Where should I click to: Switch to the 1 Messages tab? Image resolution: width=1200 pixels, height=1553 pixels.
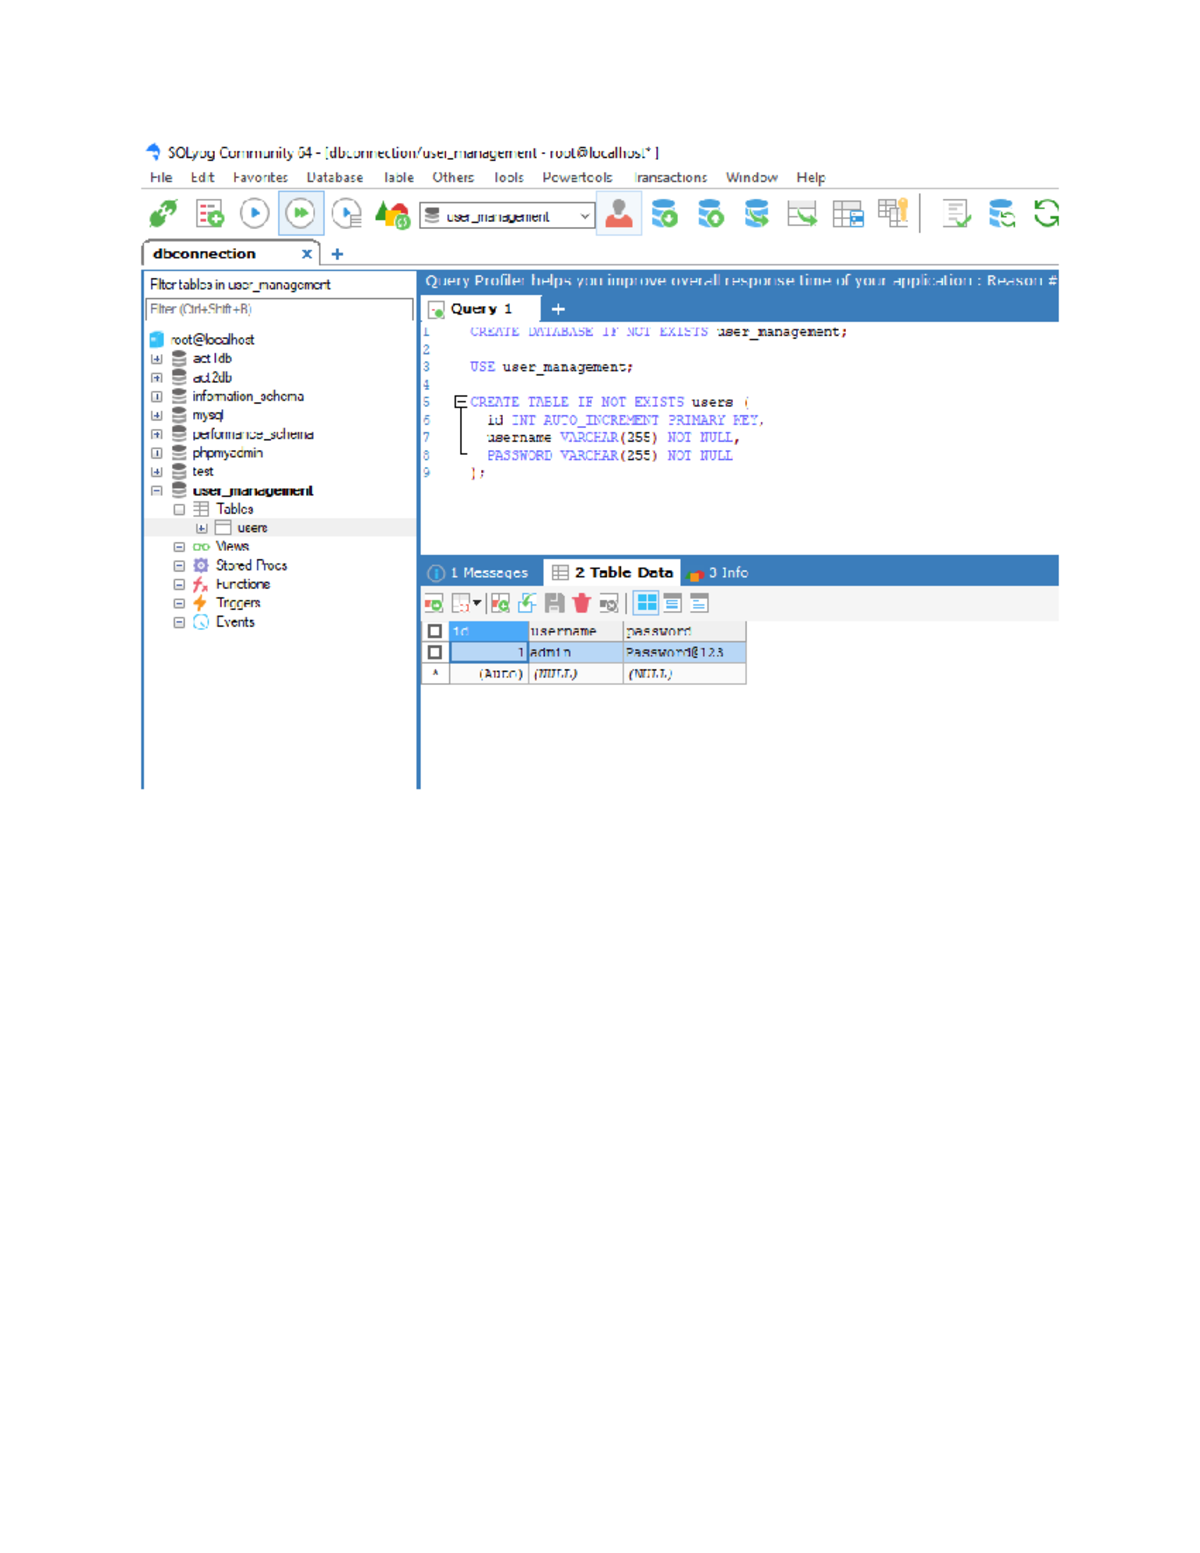pos(479,573)
